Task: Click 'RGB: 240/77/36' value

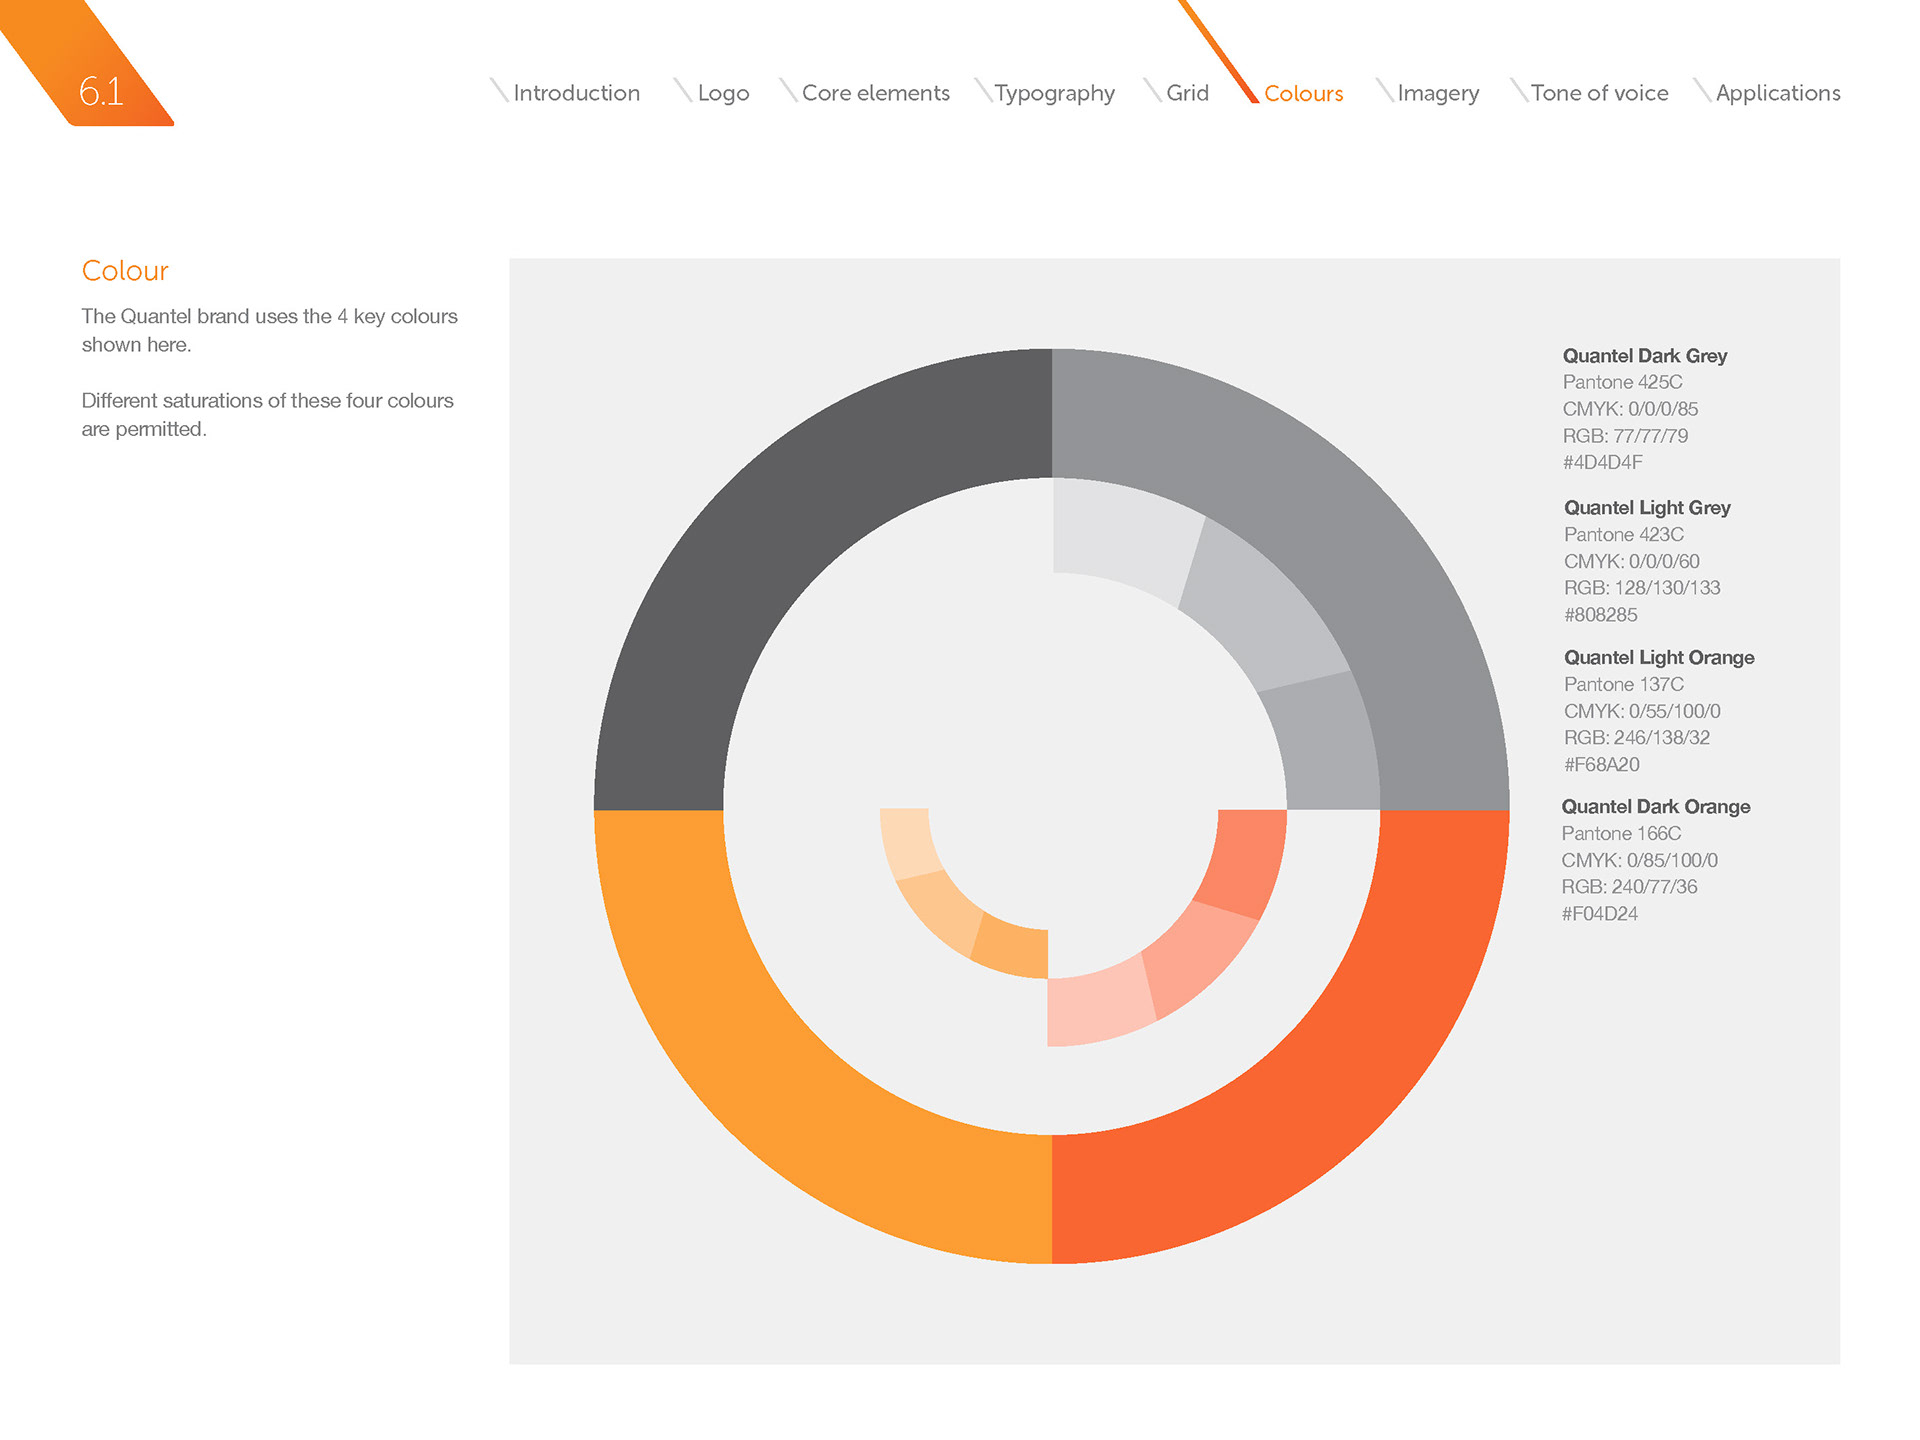Action: tap(1629, 887)
